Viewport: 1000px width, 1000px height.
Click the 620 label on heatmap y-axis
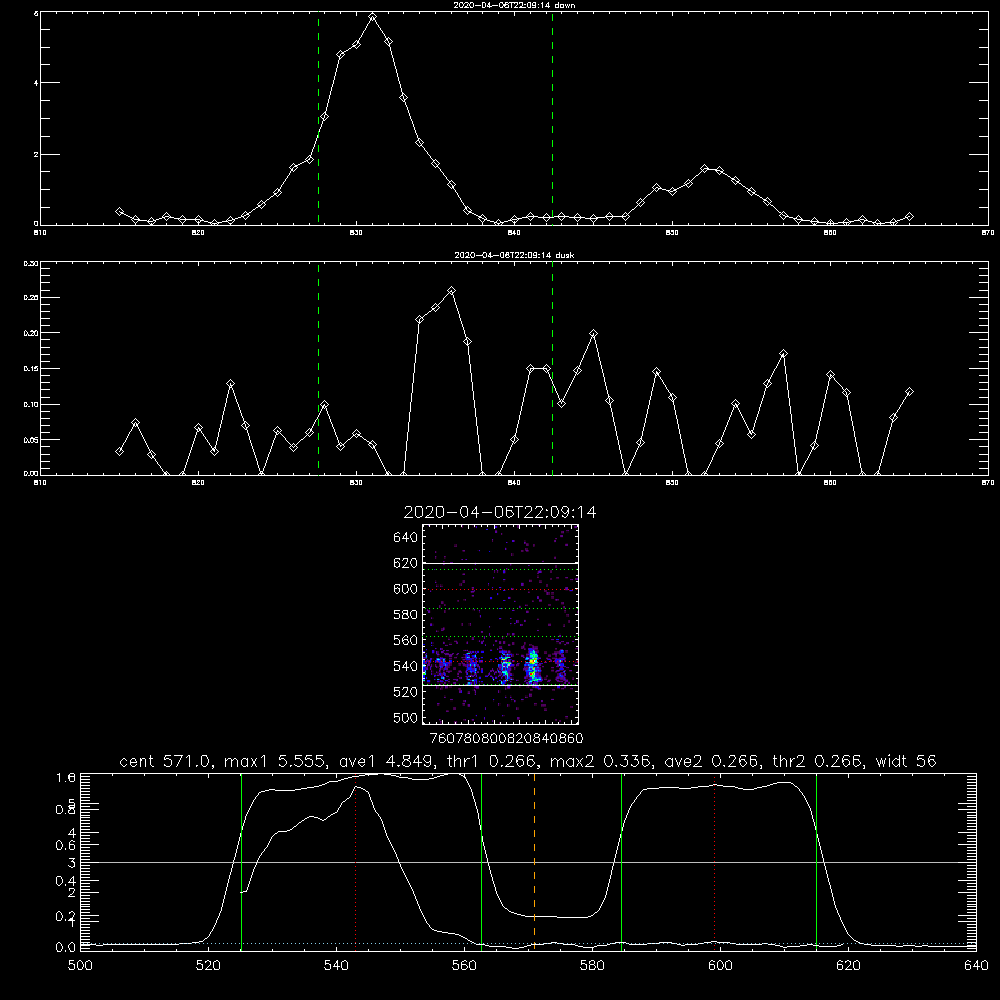pos(406,563)
